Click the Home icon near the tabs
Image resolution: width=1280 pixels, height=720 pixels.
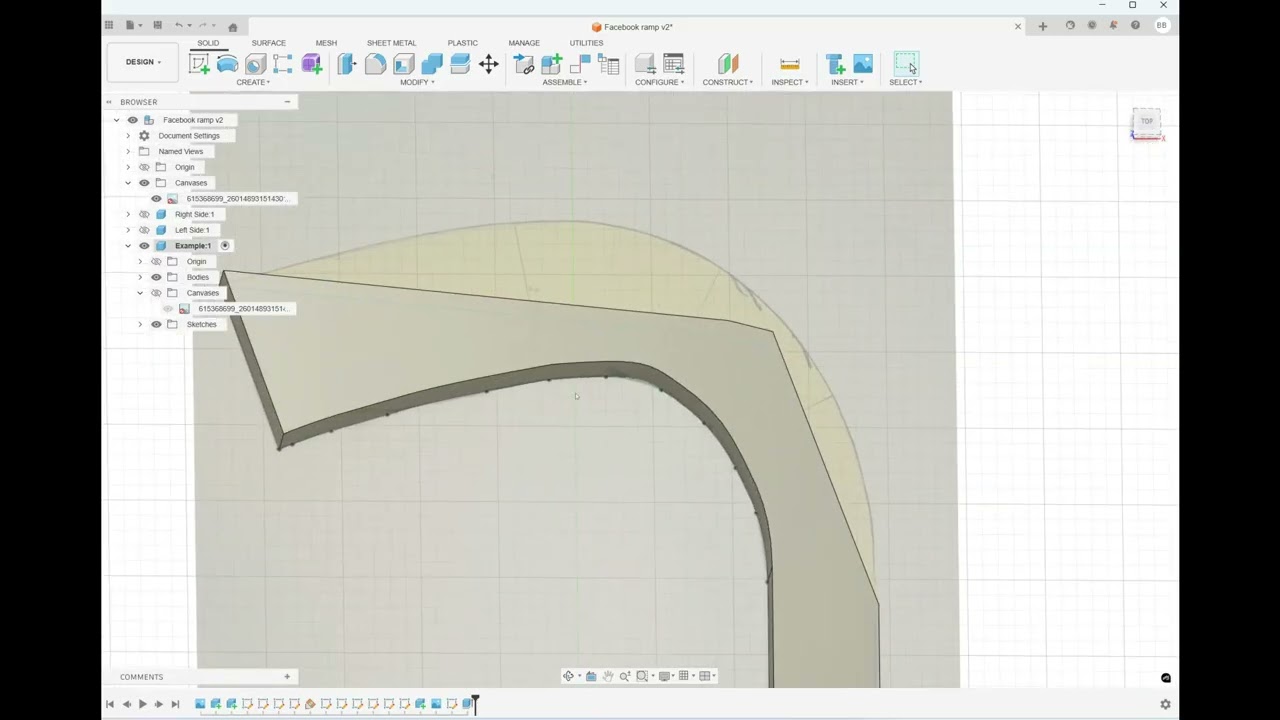pos(232,27)
